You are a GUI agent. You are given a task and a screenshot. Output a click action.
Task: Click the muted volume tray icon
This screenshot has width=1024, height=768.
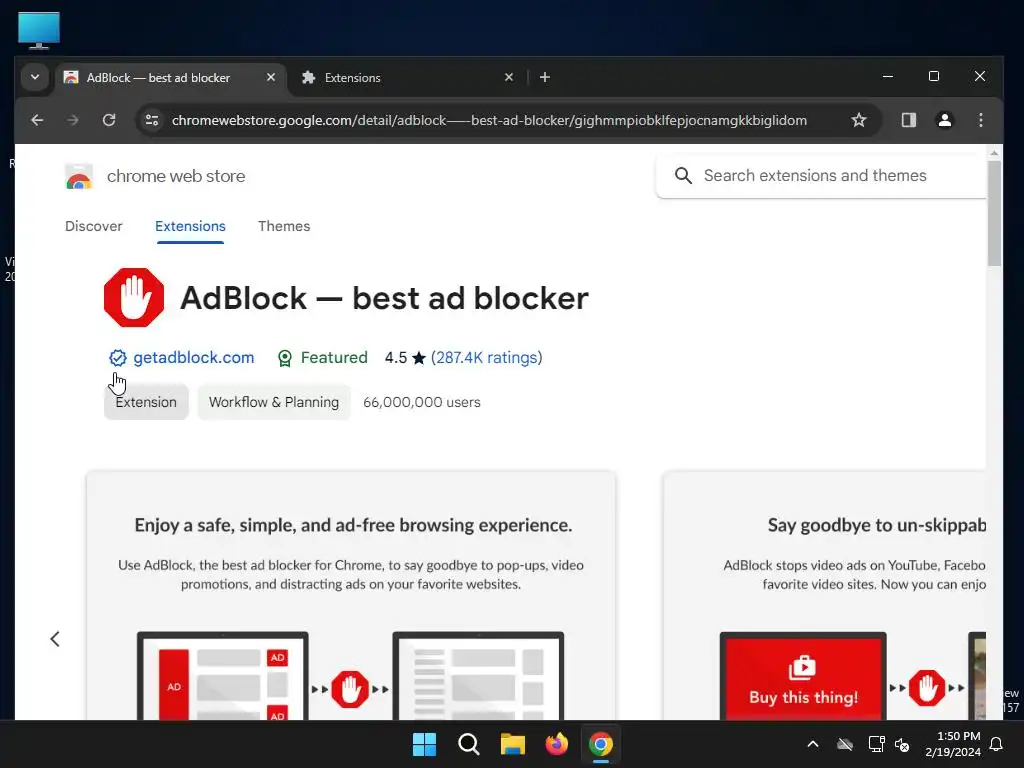point(902,744)
